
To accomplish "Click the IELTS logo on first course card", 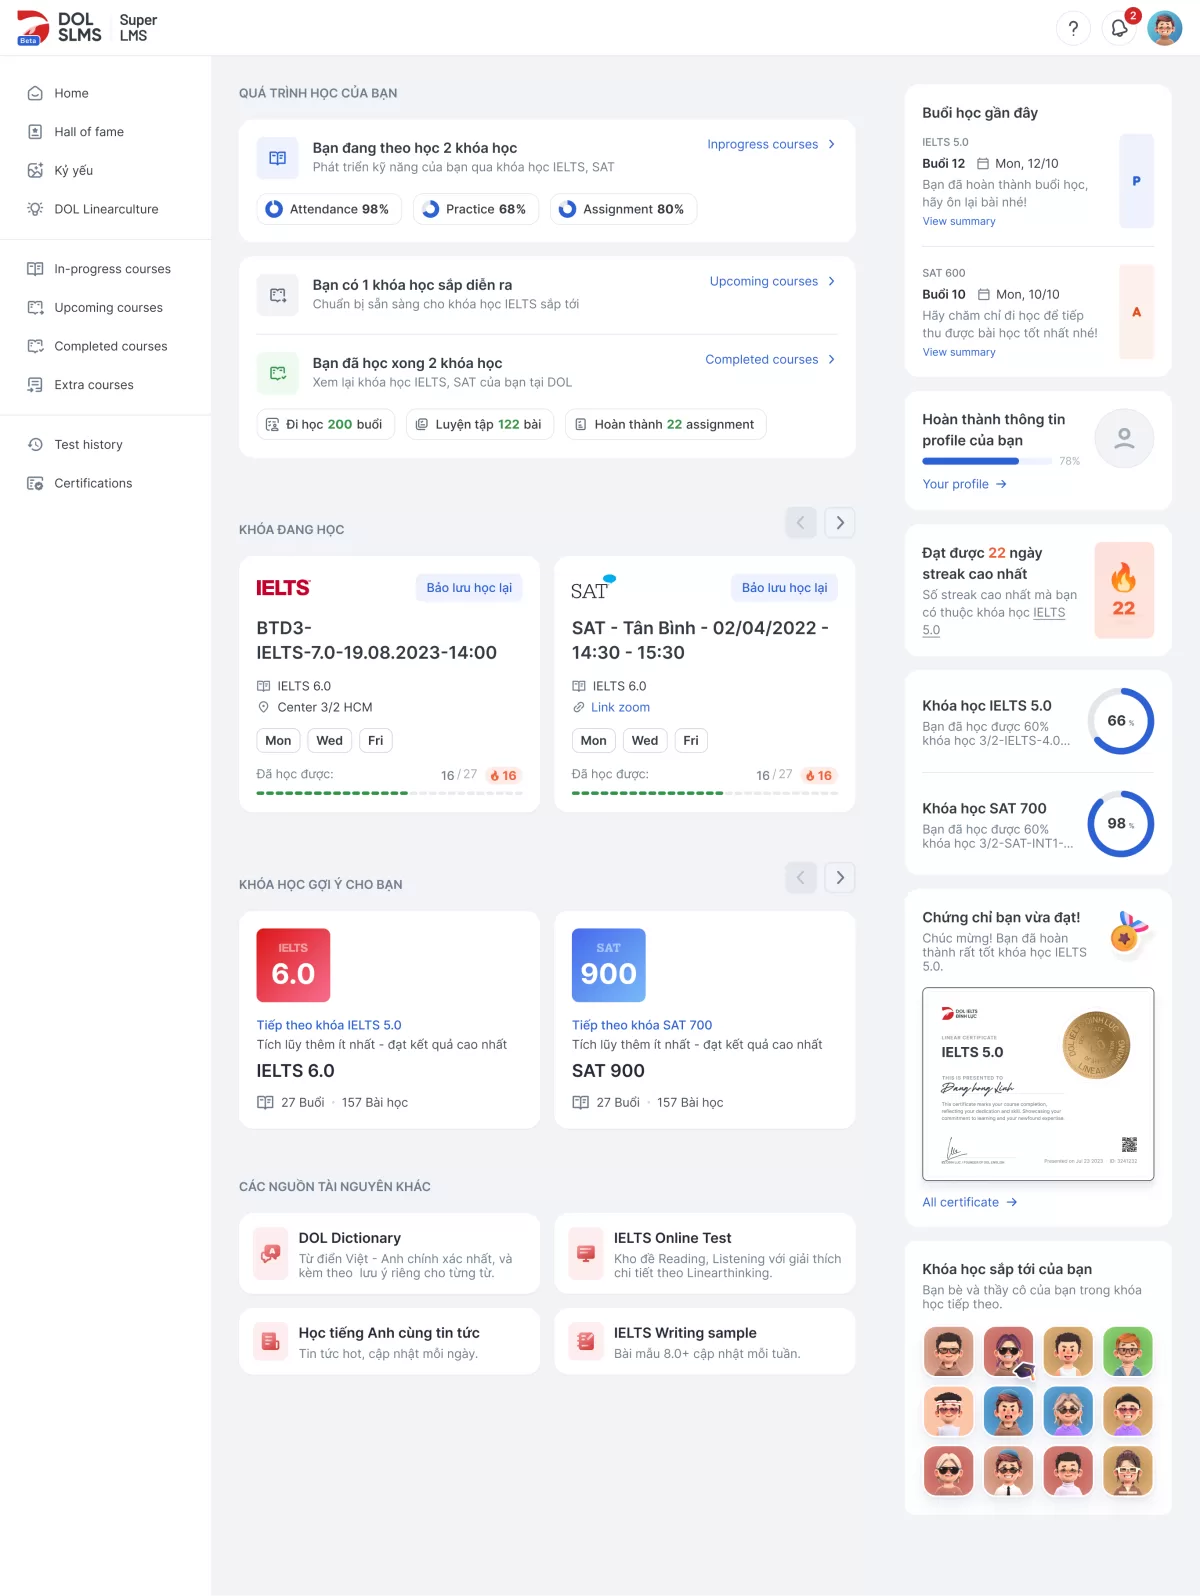I will tap(283, 588).
